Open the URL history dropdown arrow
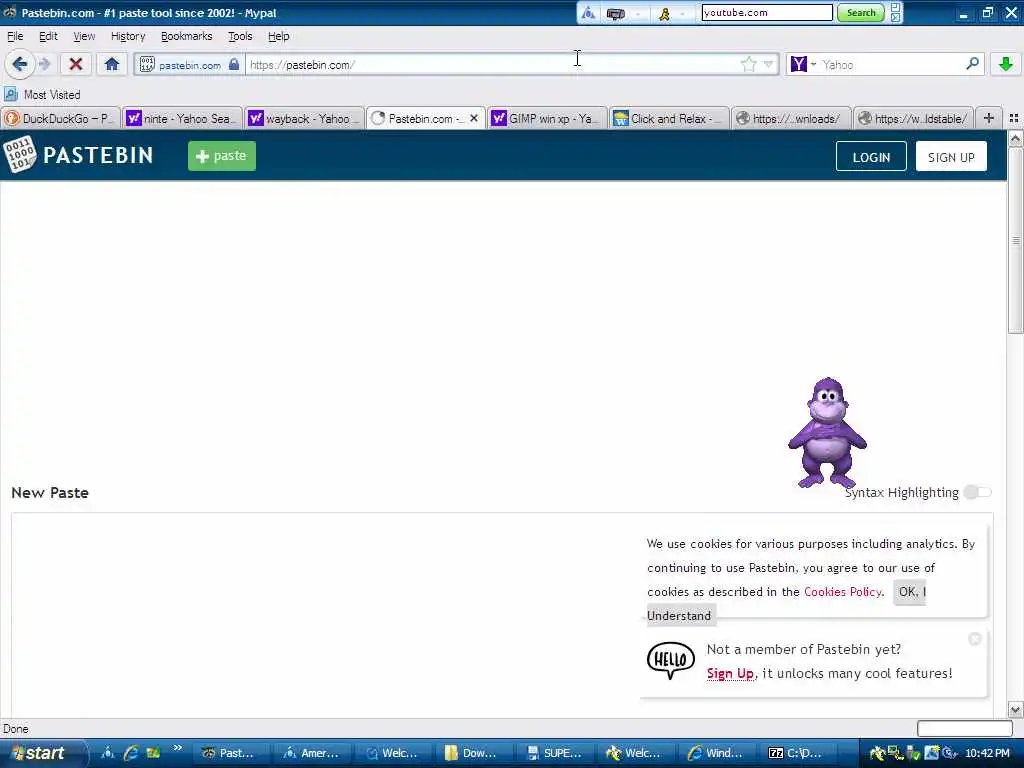 click(x=768, y=64)
